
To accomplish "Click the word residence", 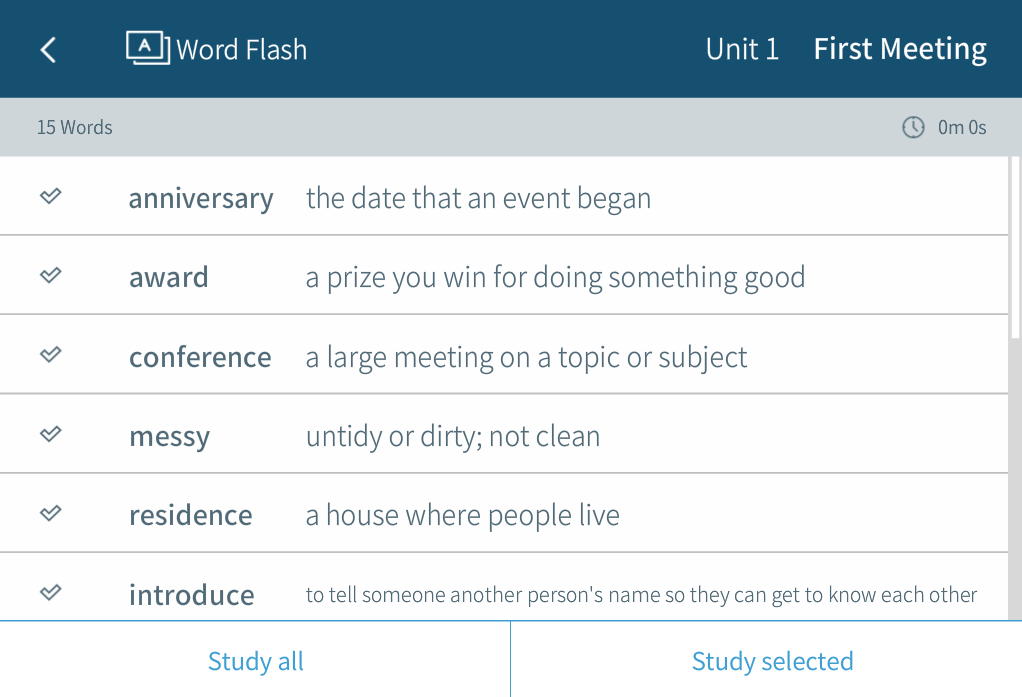I will 191,515.
